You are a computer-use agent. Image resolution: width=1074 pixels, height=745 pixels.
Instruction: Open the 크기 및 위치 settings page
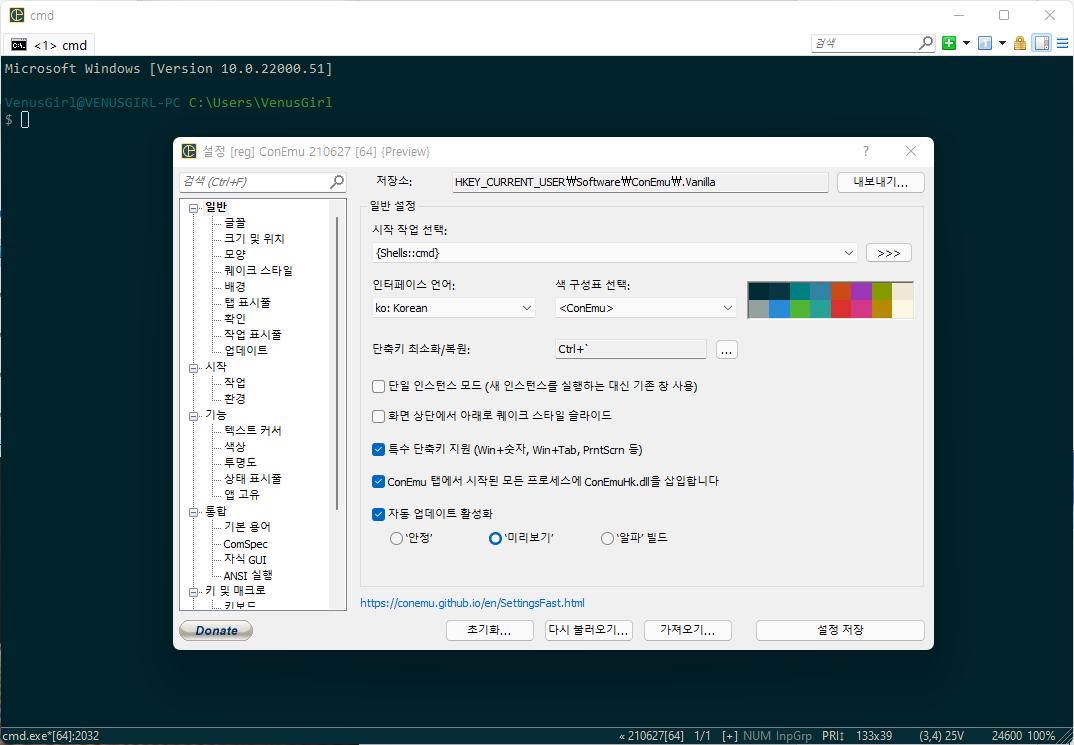254,238
